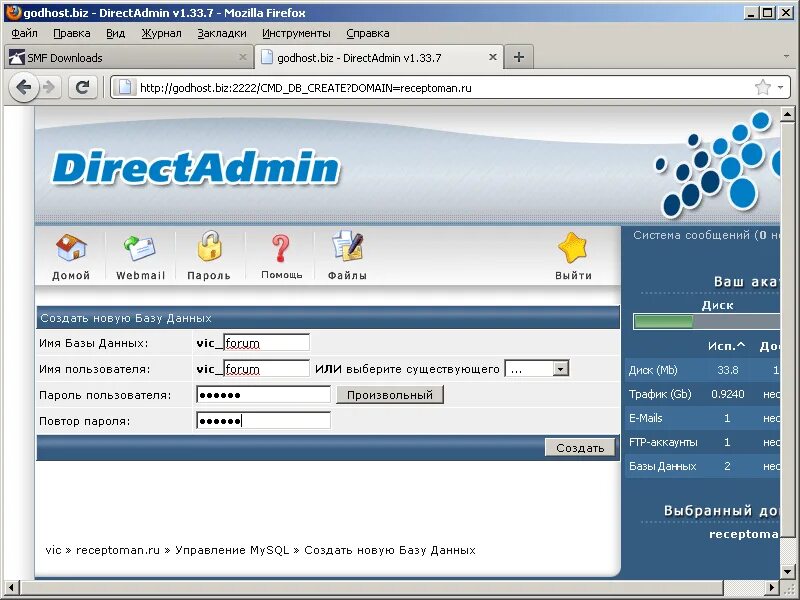Open the Файл menu
Image resolution: width=800 pixels, height=600 pixels.
[24, 33]
